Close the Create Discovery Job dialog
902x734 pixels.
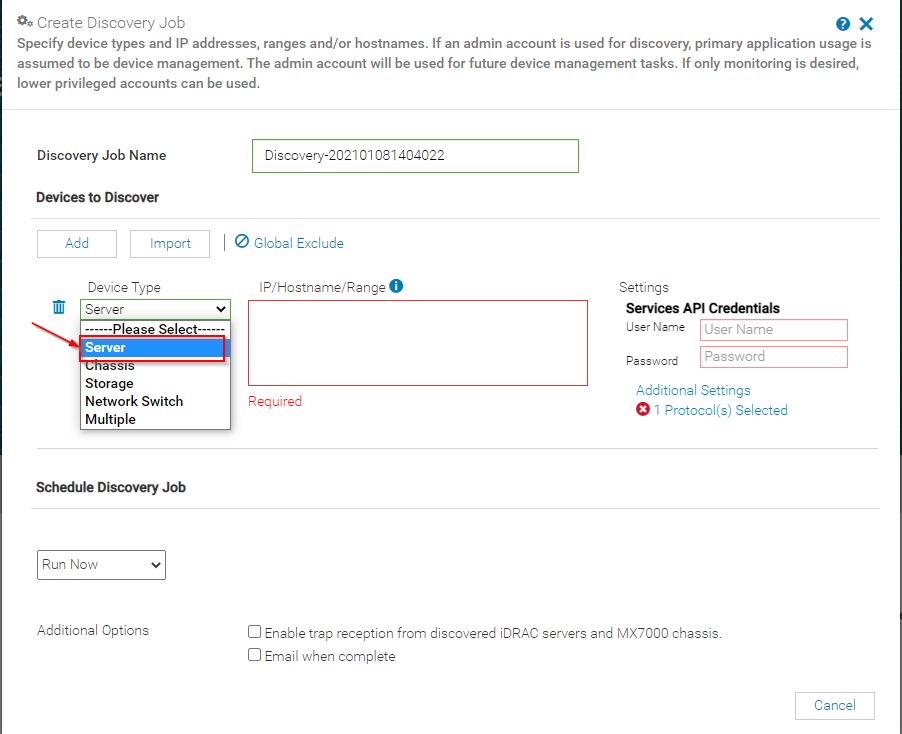pos(866,24)
